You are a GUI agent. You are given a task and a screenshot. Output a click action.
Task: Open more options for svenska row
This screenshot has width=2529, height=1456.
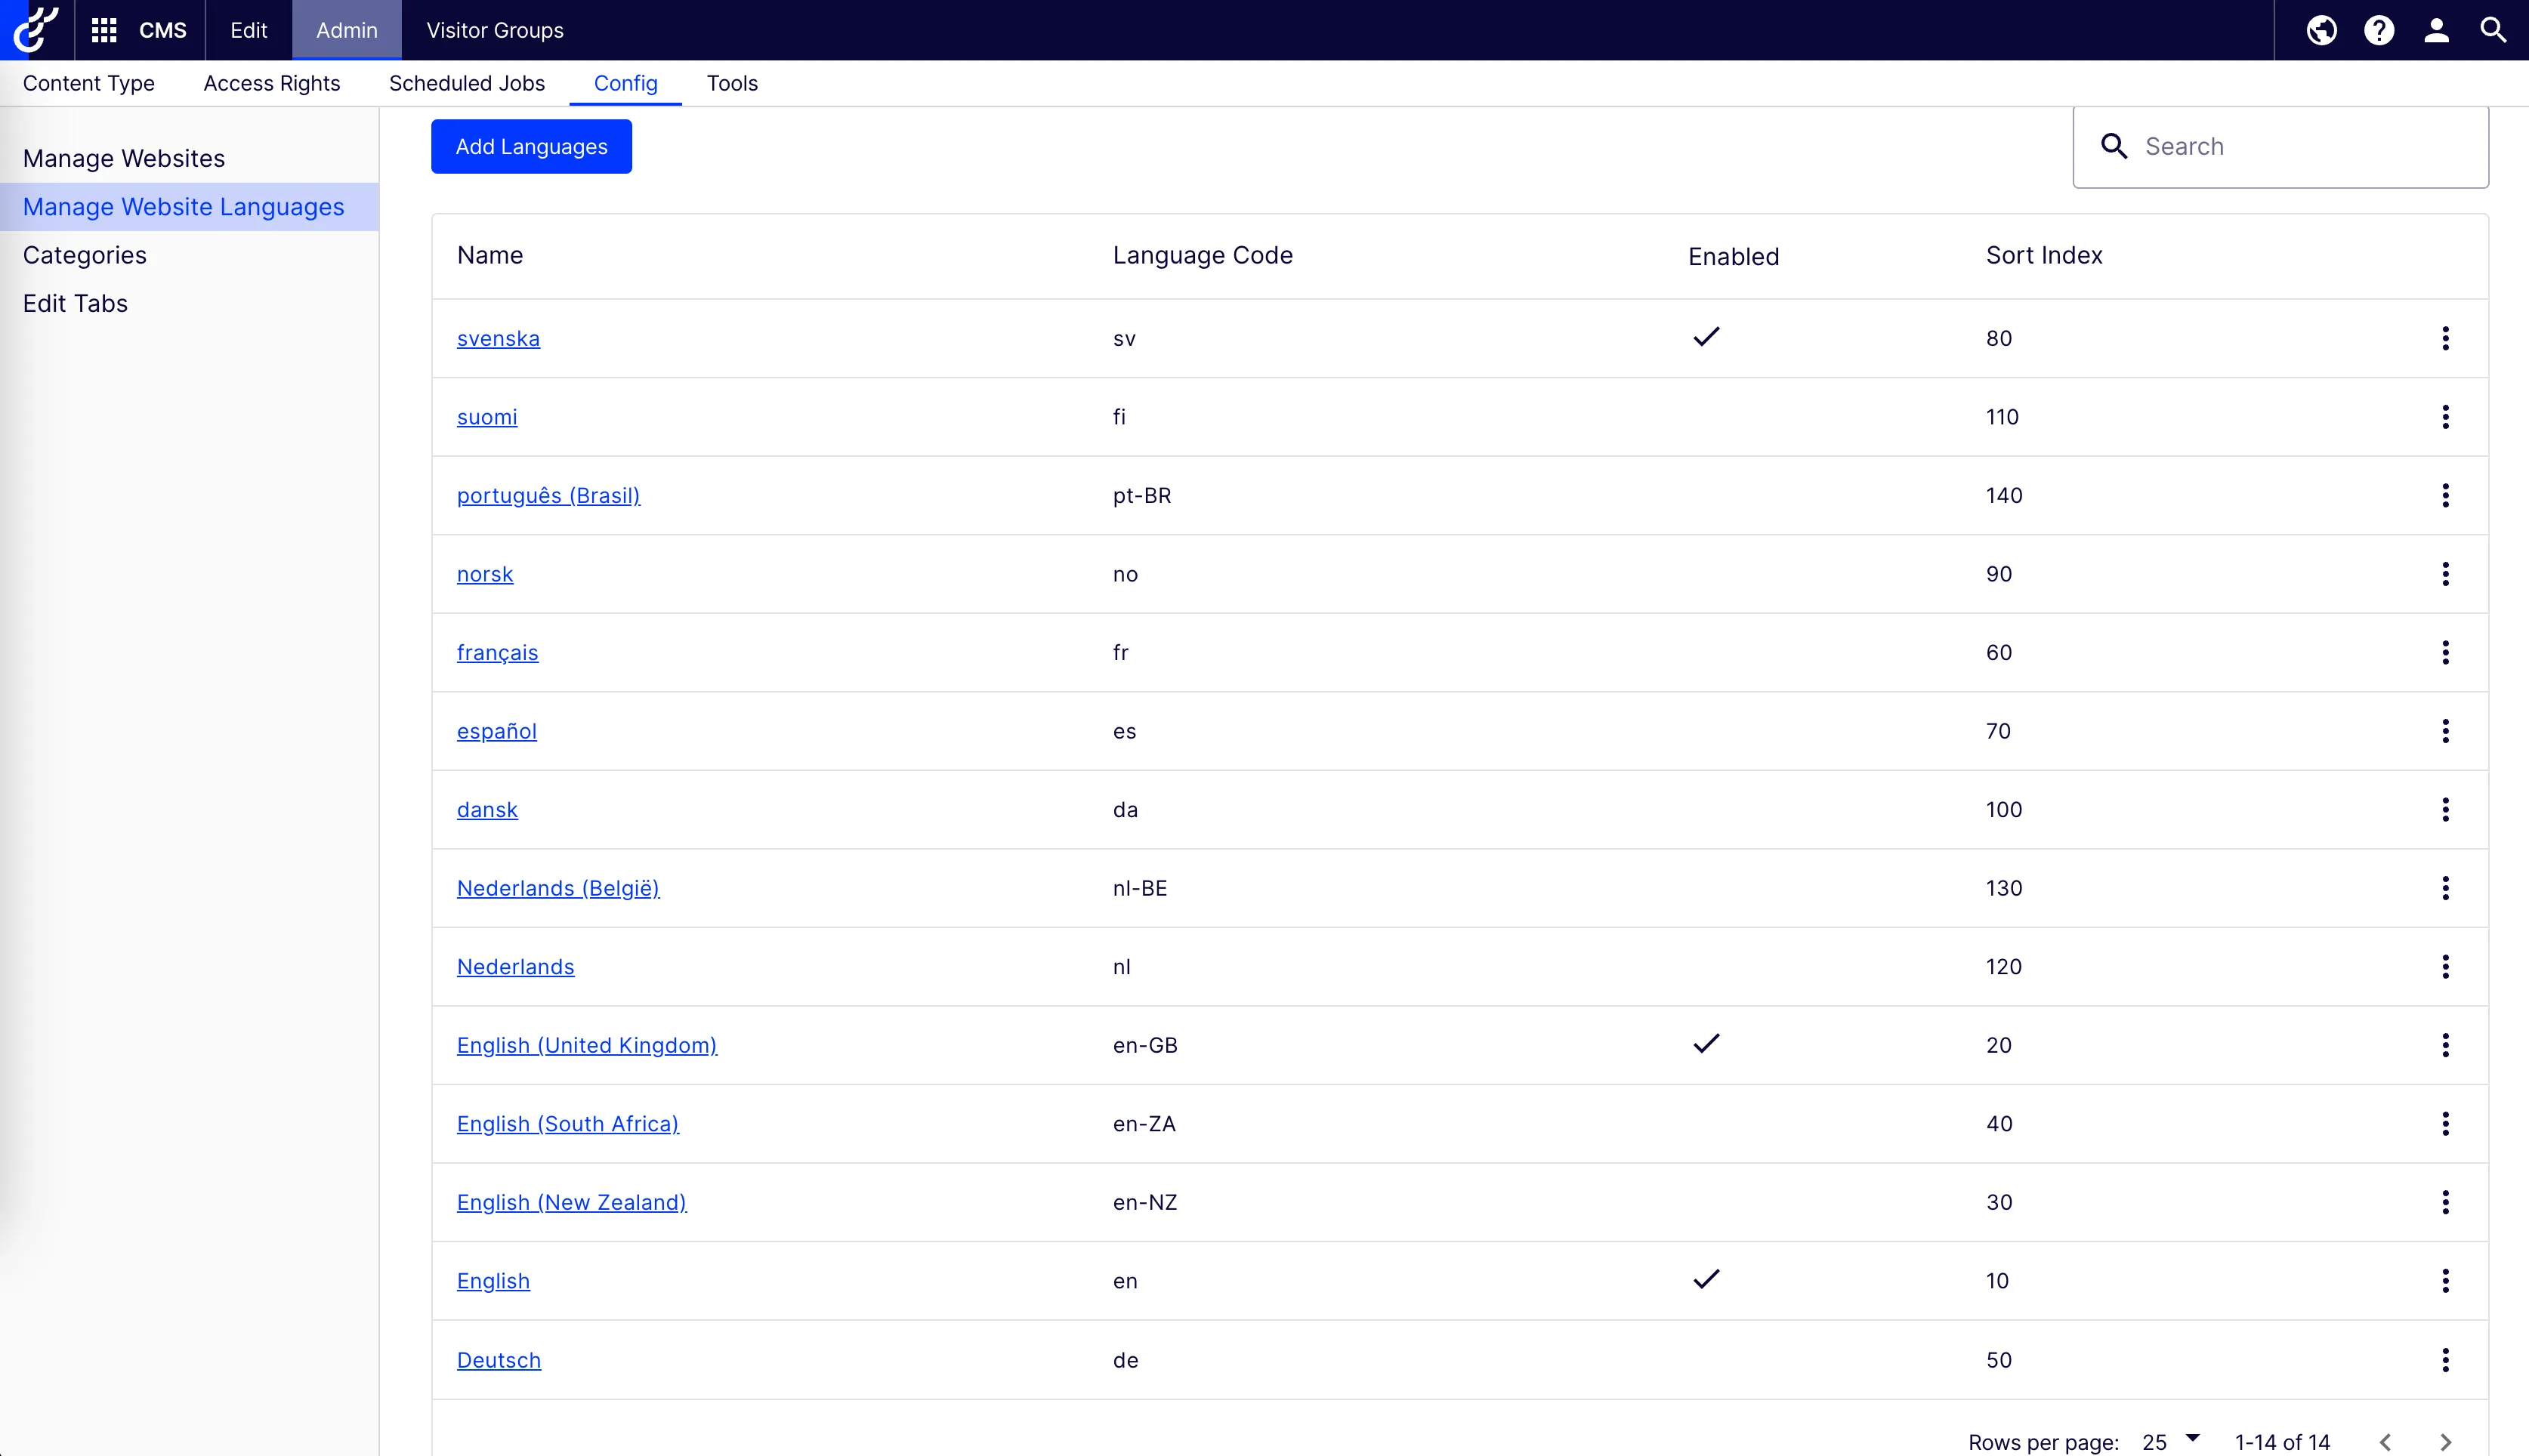[2445, 338]
